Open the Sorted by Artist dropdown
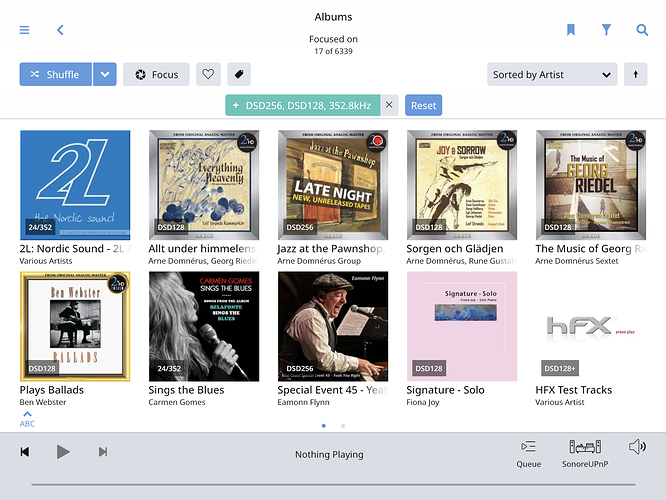 pyautogui.click(x=552, y=74)
